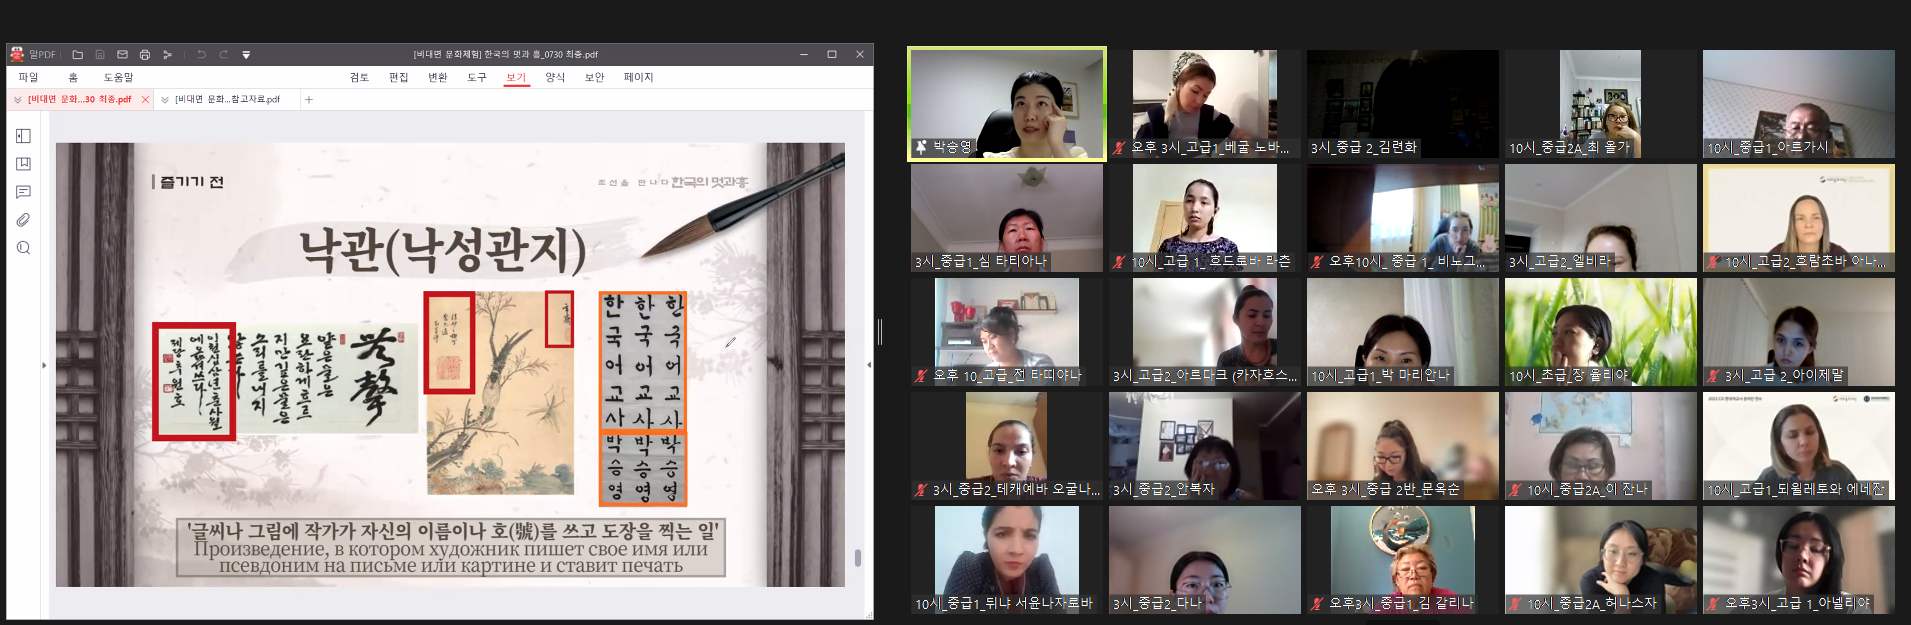Click muted mic icon of 테캐예바 오굴나 tile
The width and height of the screenshot is (1911, 625).
point(922,490)
